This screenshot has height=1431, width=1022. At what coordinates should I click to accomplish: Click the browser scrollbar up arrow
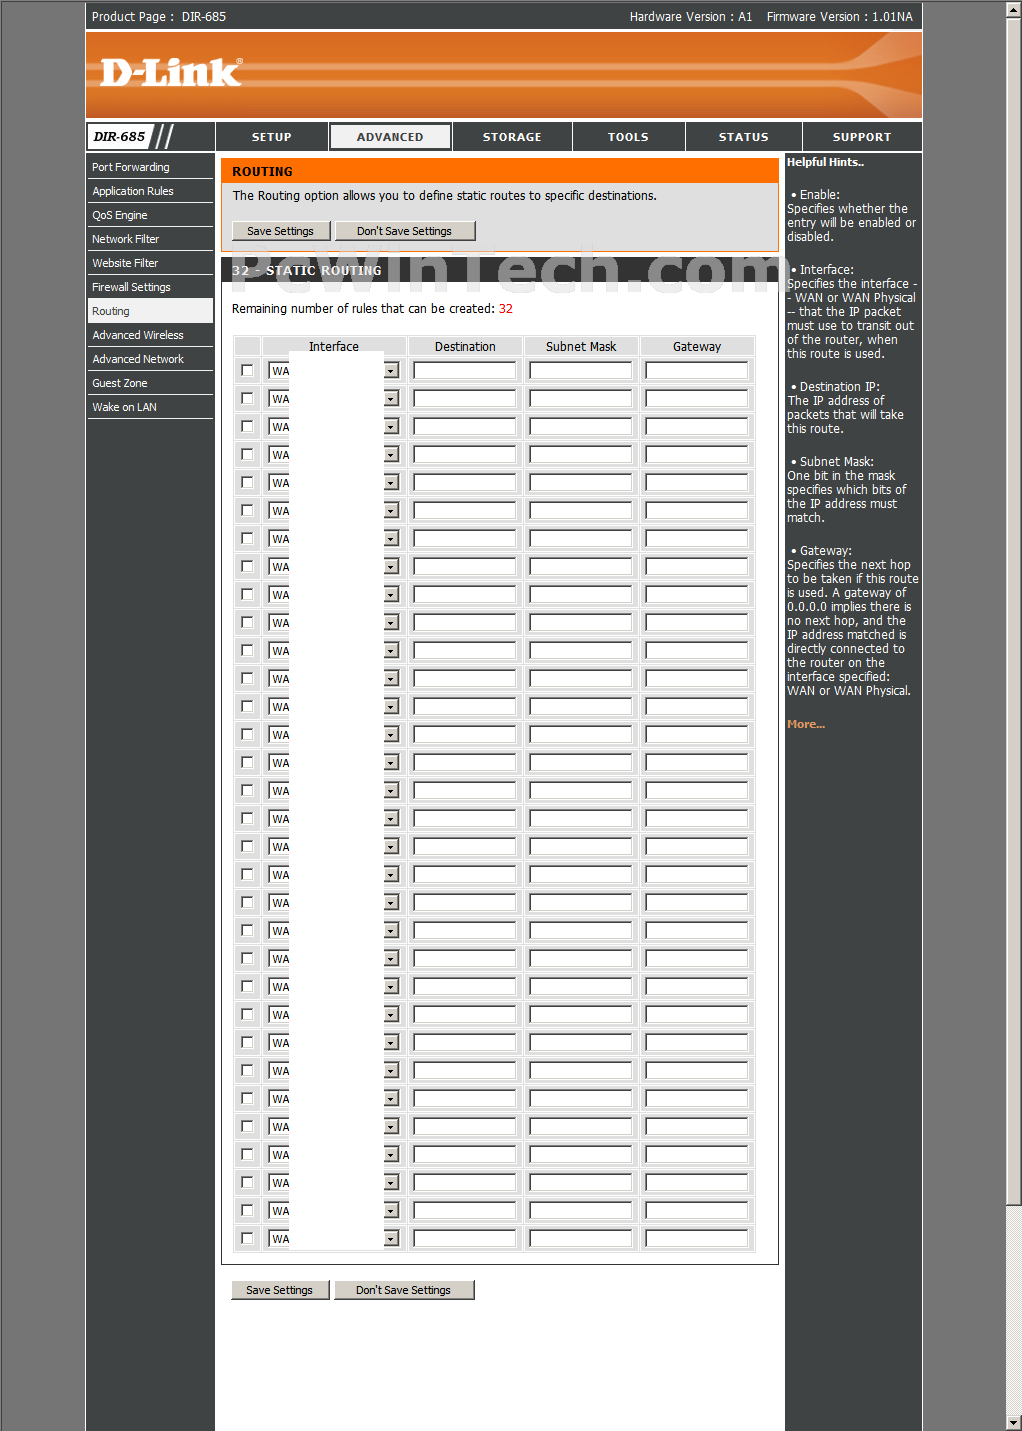pyautogui.click(x=1014, y=8)
